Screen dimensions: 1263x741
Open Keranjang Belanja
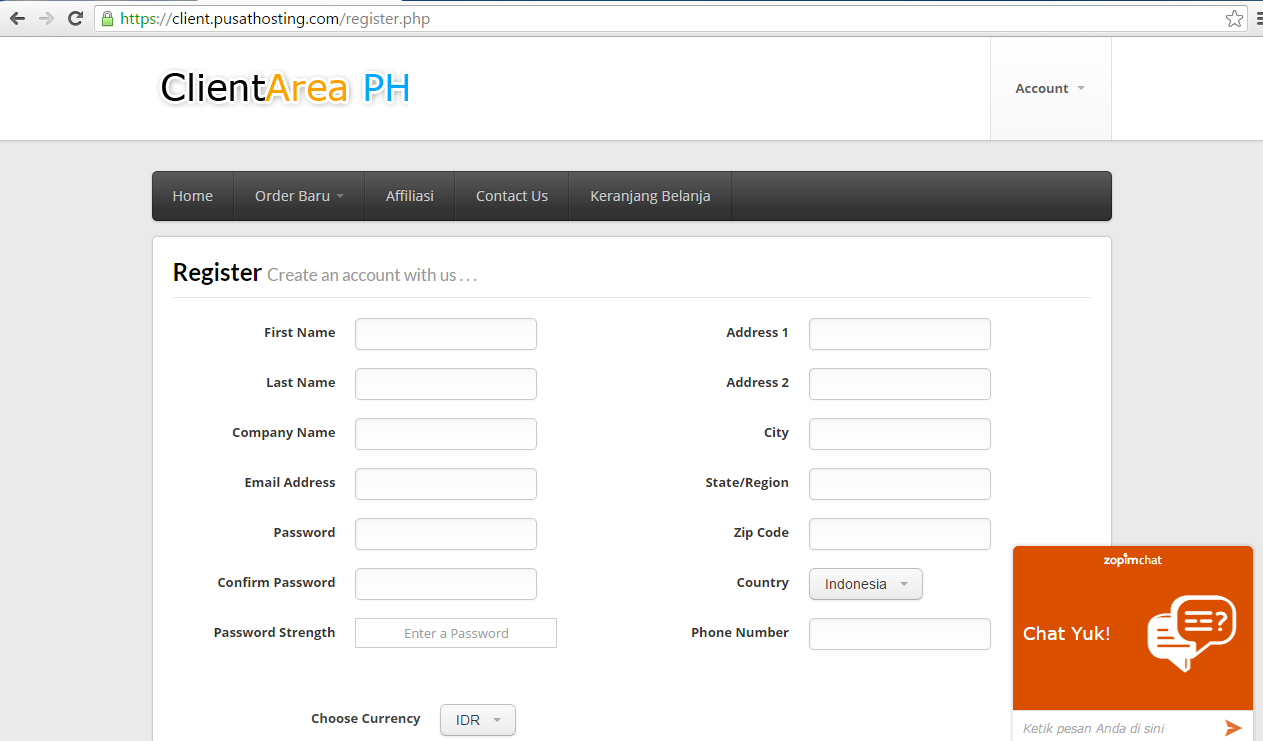click(649, 195)
